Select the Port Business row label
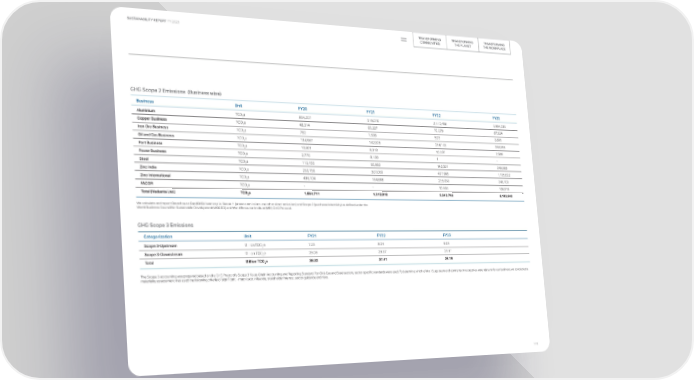The width and height of the screenshot is (694, 380). (150, 143)
